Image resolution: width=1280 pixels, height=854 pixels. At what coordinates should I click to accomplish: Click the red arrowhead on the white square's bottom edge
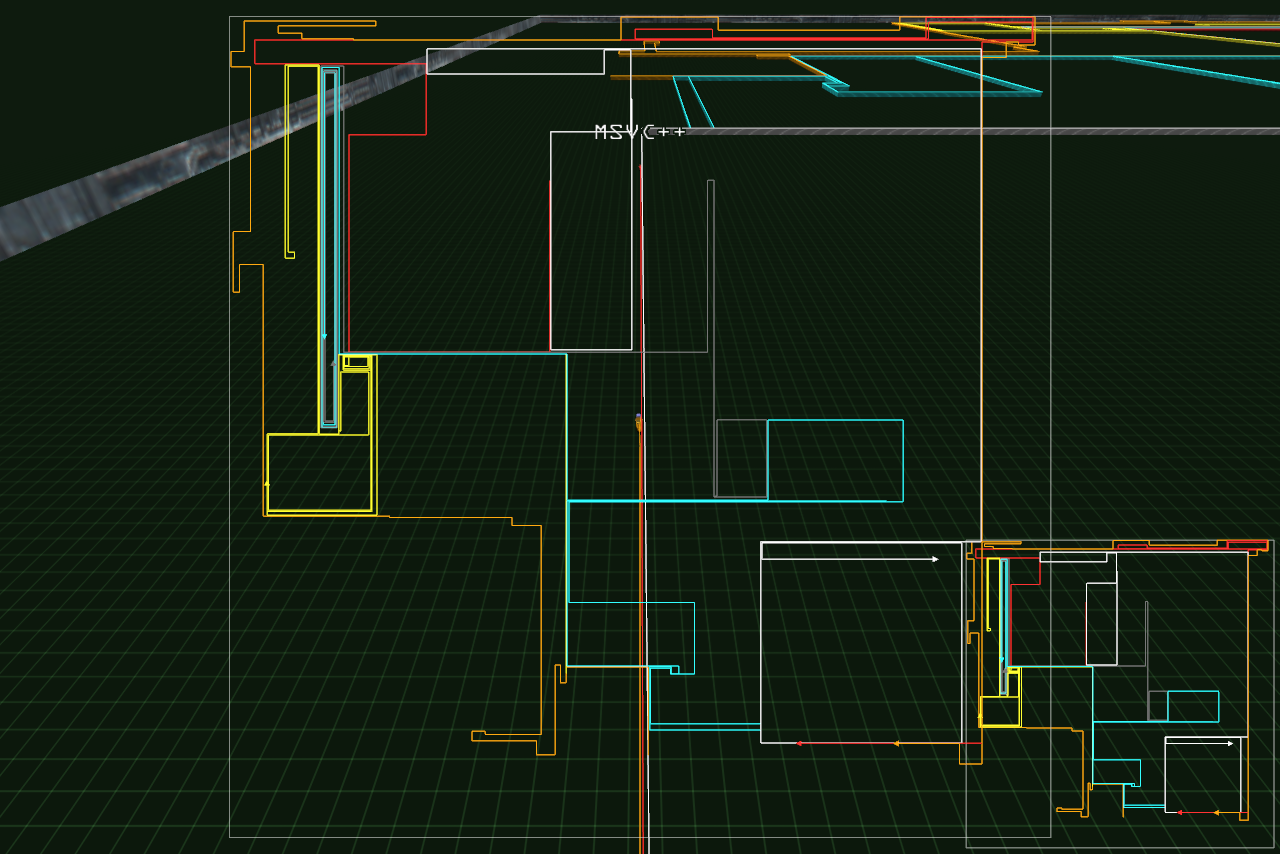click(x=799, y=743)
